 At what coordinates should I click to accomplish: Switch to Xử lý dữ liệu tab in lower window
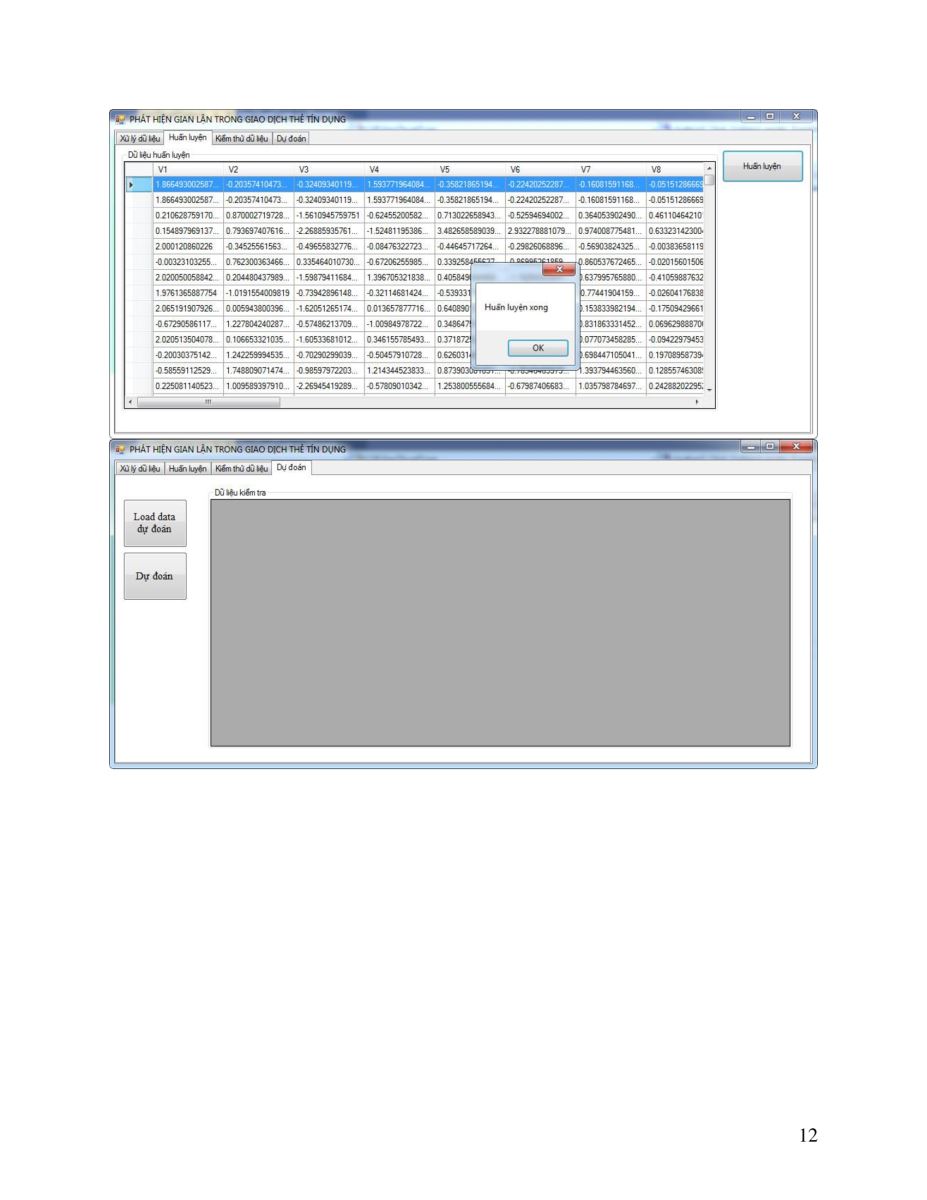[138, 468]
